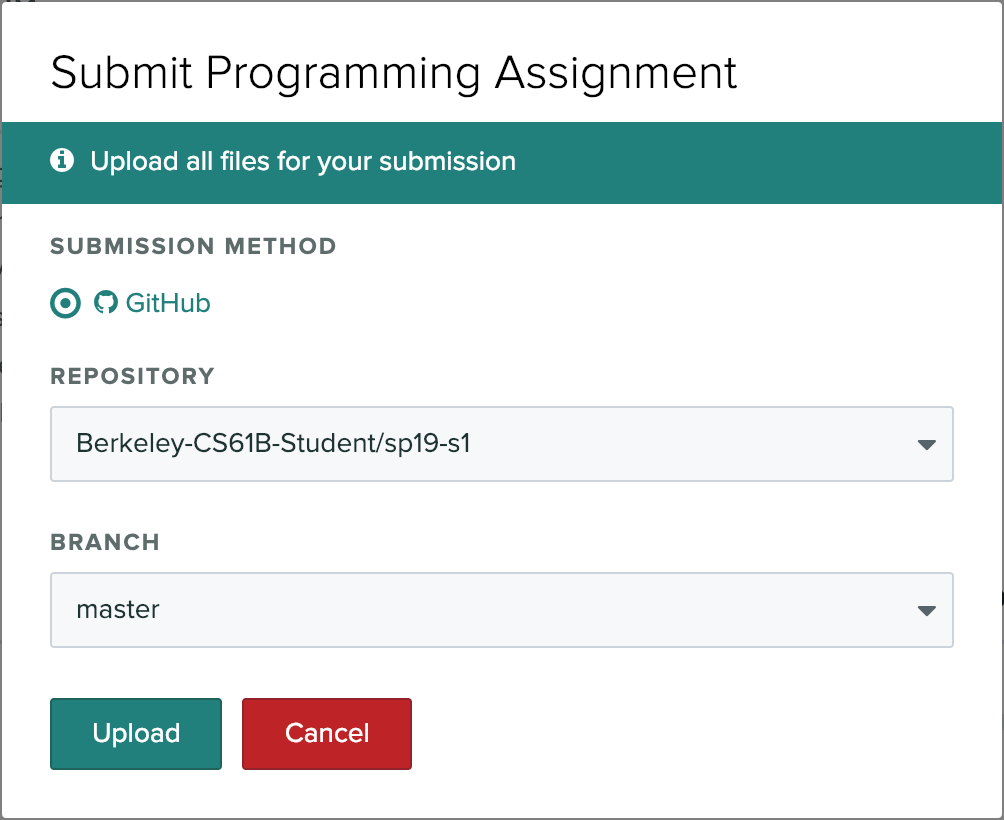Click the GitHub octocat logo icon

tap(105, 303)
